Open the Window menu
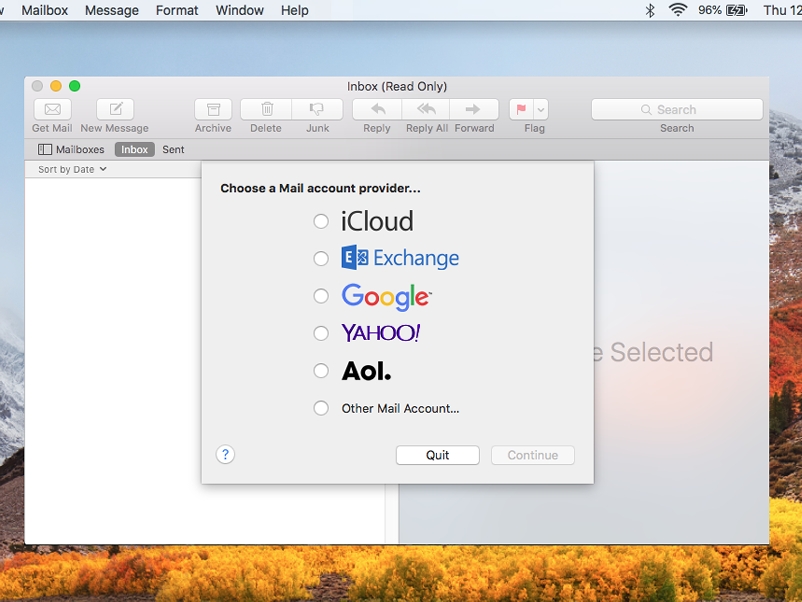 (x=239, y=10)
